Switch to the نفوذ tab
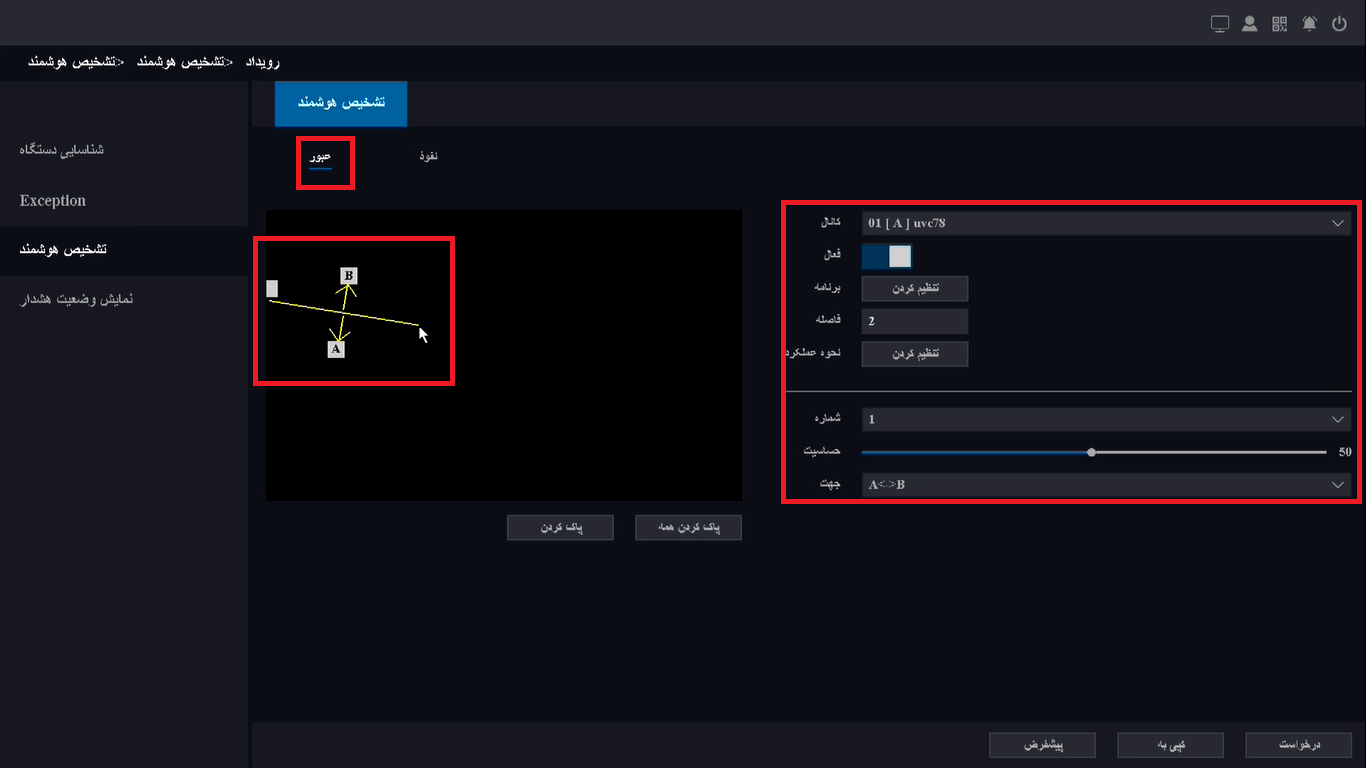 click(x=429, y=156)
